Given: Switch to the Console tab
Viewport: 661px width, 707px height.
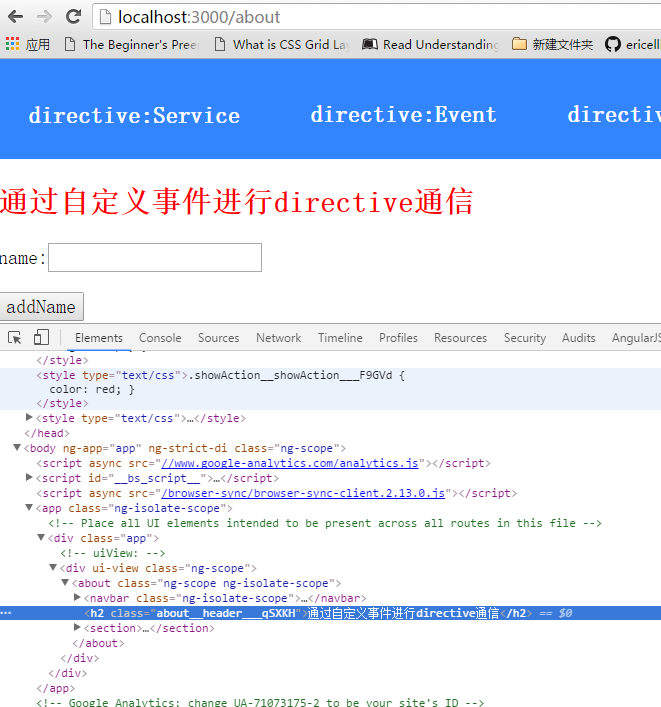Looking at the screenshot, I should 160,338.
